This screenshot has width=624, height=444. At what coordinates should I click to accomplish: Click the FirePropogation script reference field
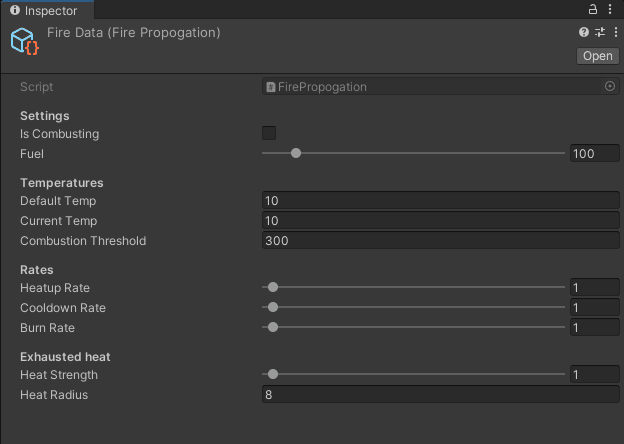point(441,87)
